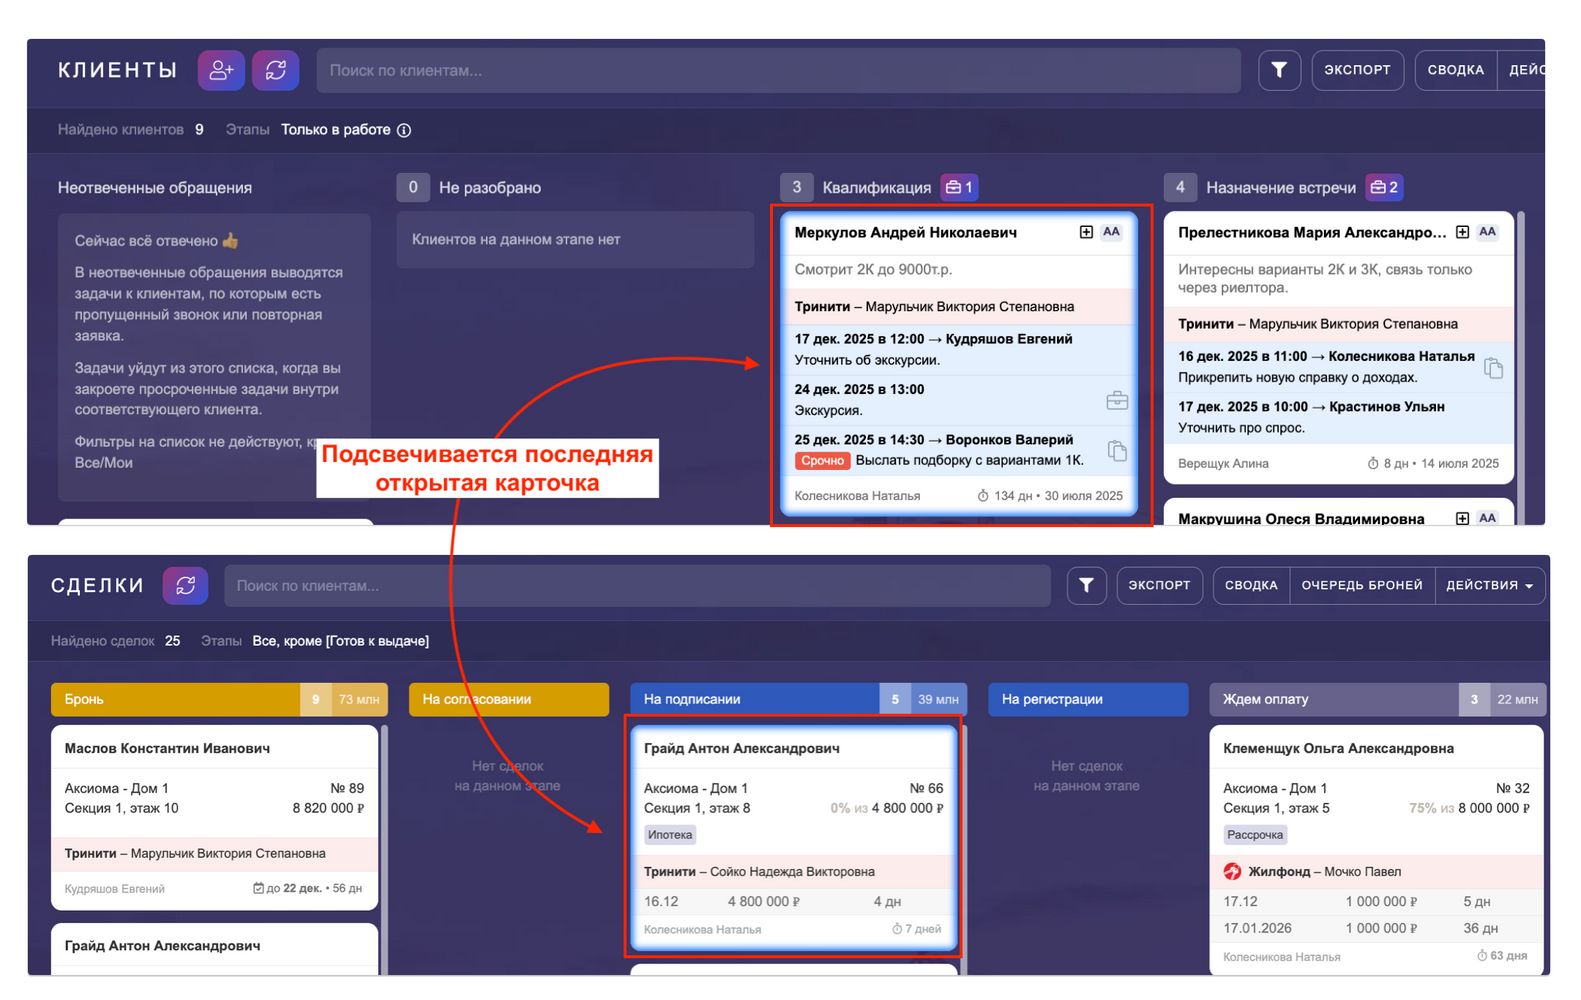Click the AA icon on Макрушина Олеся card

[1487, 518]
